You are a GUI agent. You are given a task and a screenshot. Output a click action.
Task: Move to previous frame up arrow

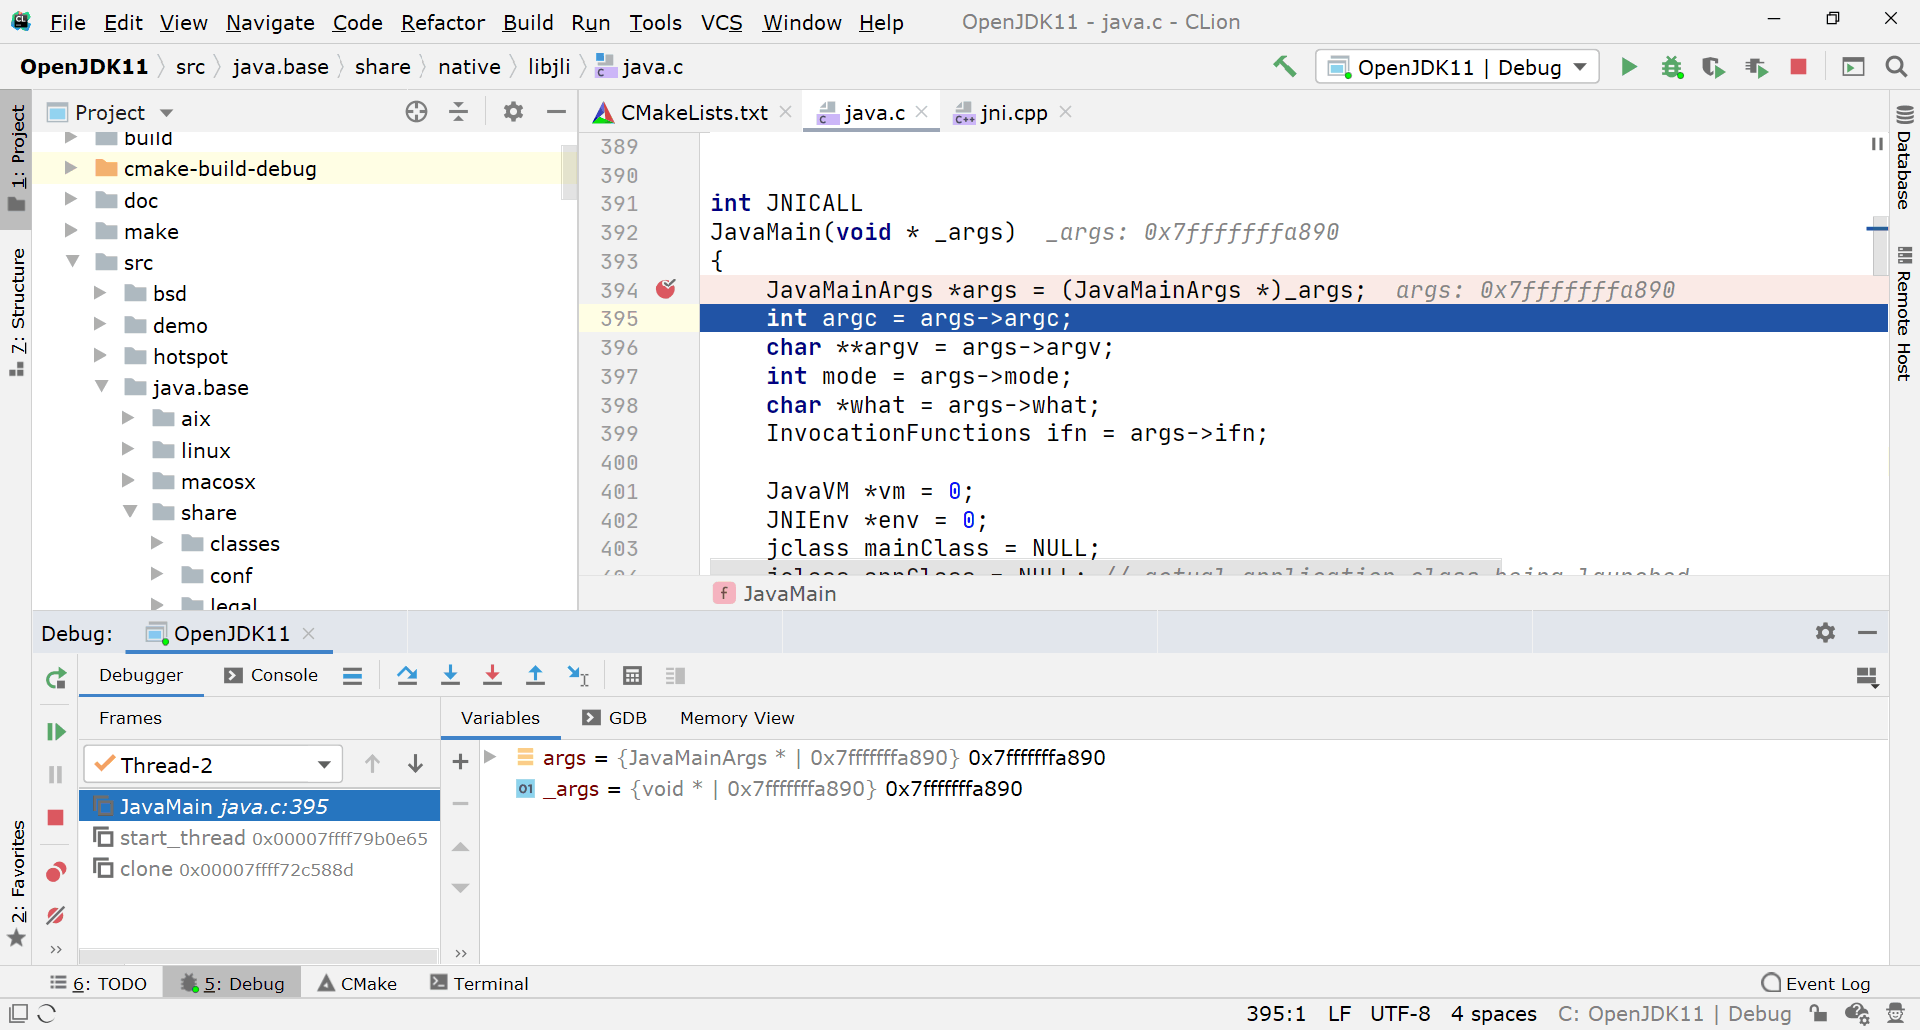pyautogui.click(x=372, y=764)
